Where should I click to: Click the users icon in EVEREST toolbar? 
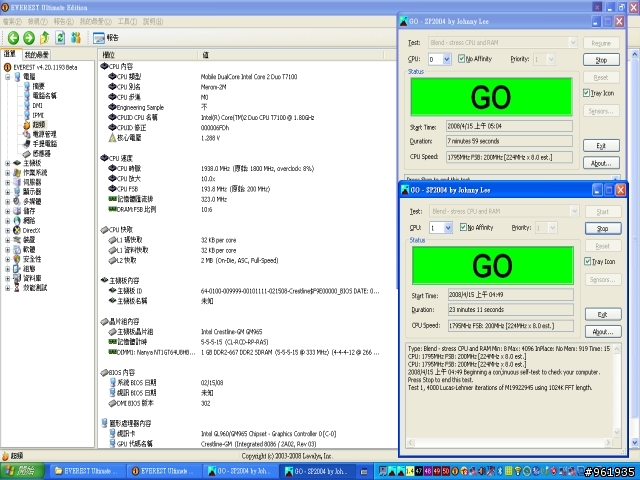coord(77,37)
